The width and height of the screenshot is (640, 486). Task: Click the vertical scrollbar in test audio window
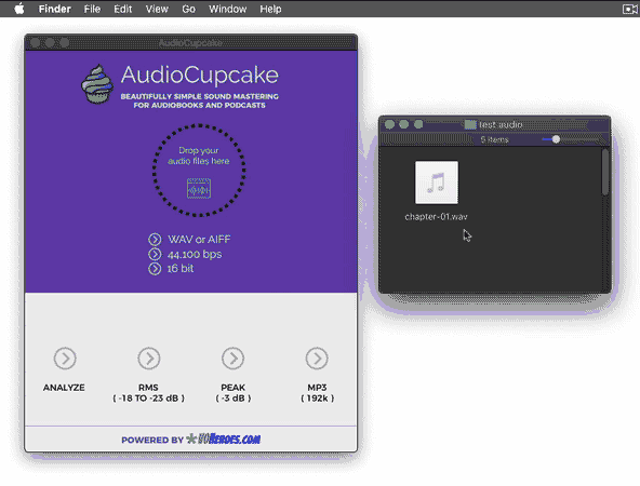coord(605,171)
